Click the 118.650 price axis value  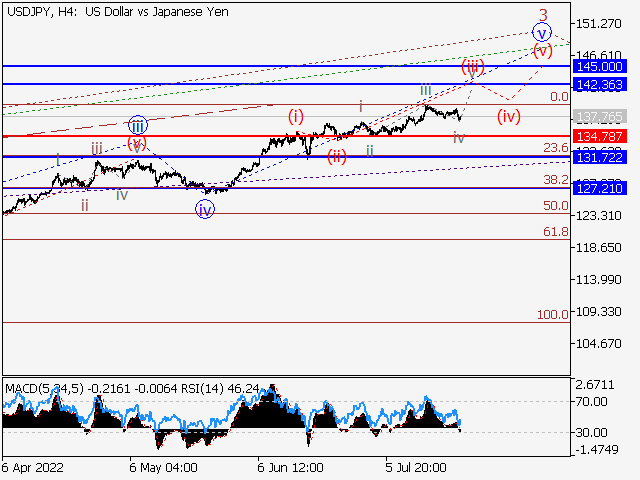pyautogui.click(x=598, y=247)
